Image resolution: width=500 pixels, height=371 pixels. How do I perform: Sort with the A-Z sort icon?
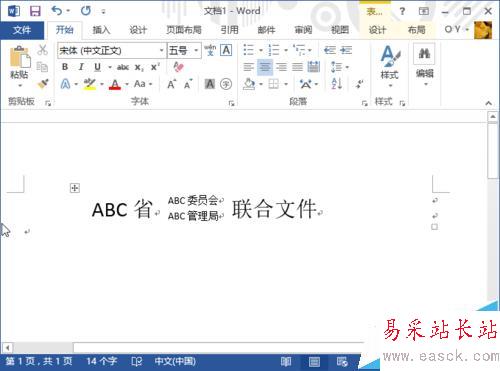(337, 84)
